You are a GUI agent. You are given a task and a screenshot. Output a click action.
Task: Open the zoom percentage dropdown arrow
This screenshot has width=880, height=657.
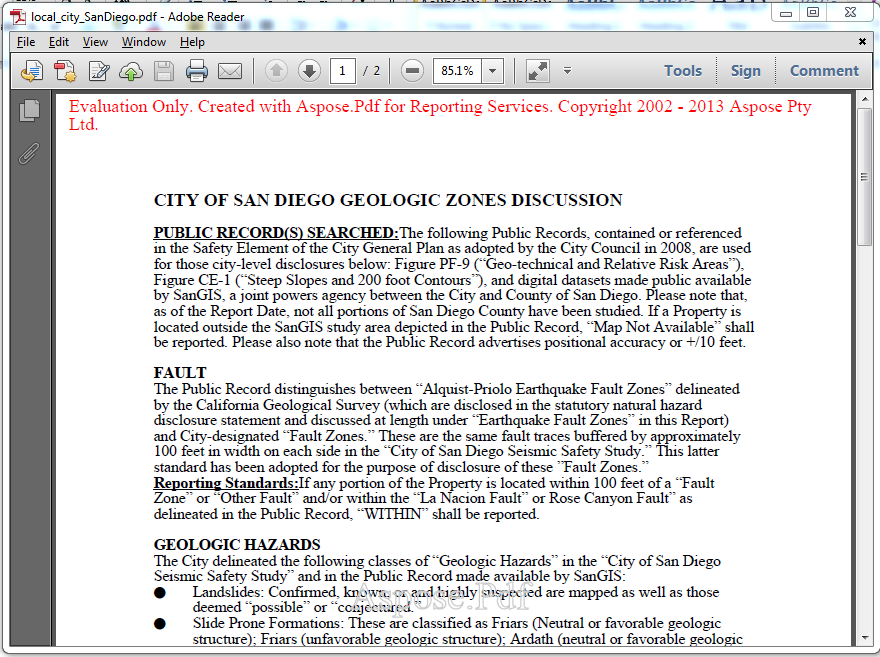492,71
